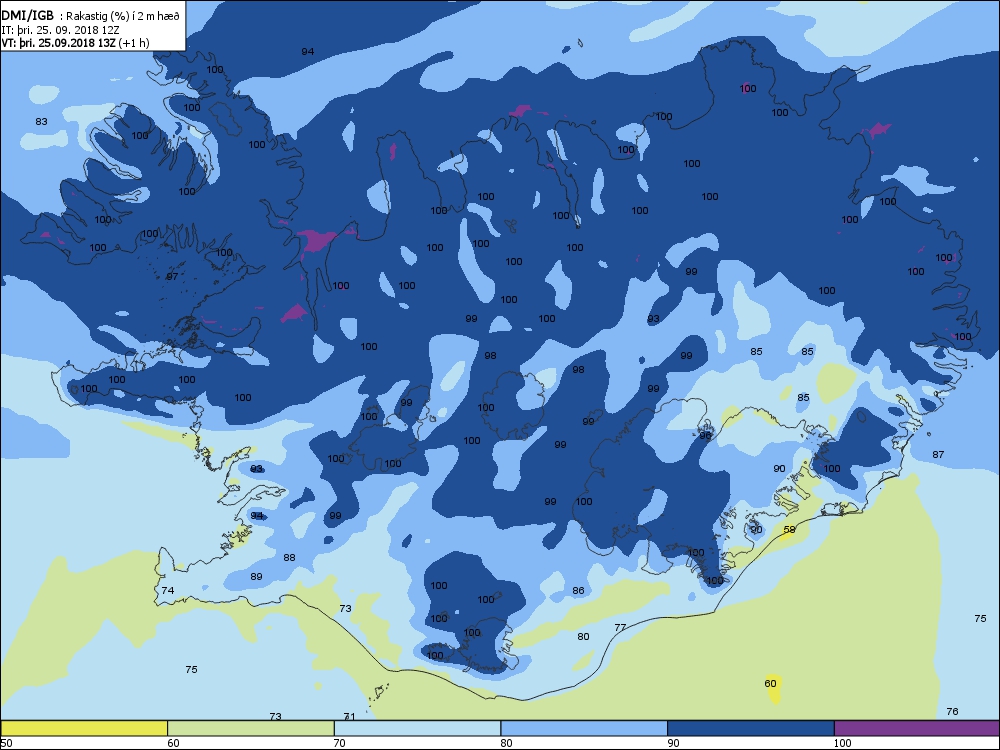Click the medium blue 80–90 legend band

pos(584,728)
